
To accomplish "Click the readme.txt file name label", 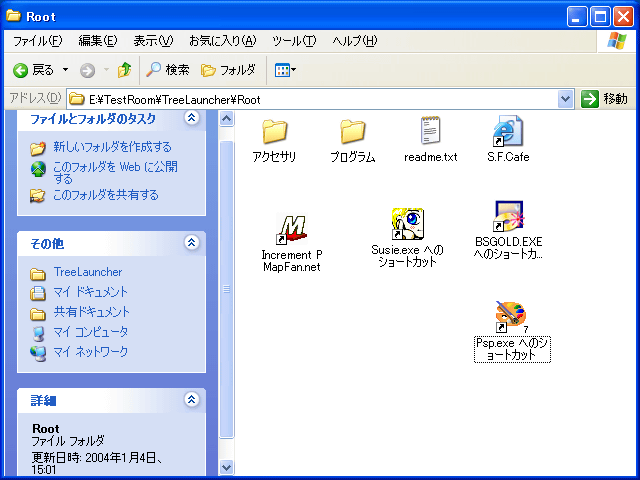I will pyautogui.click(x=431, y=157).
